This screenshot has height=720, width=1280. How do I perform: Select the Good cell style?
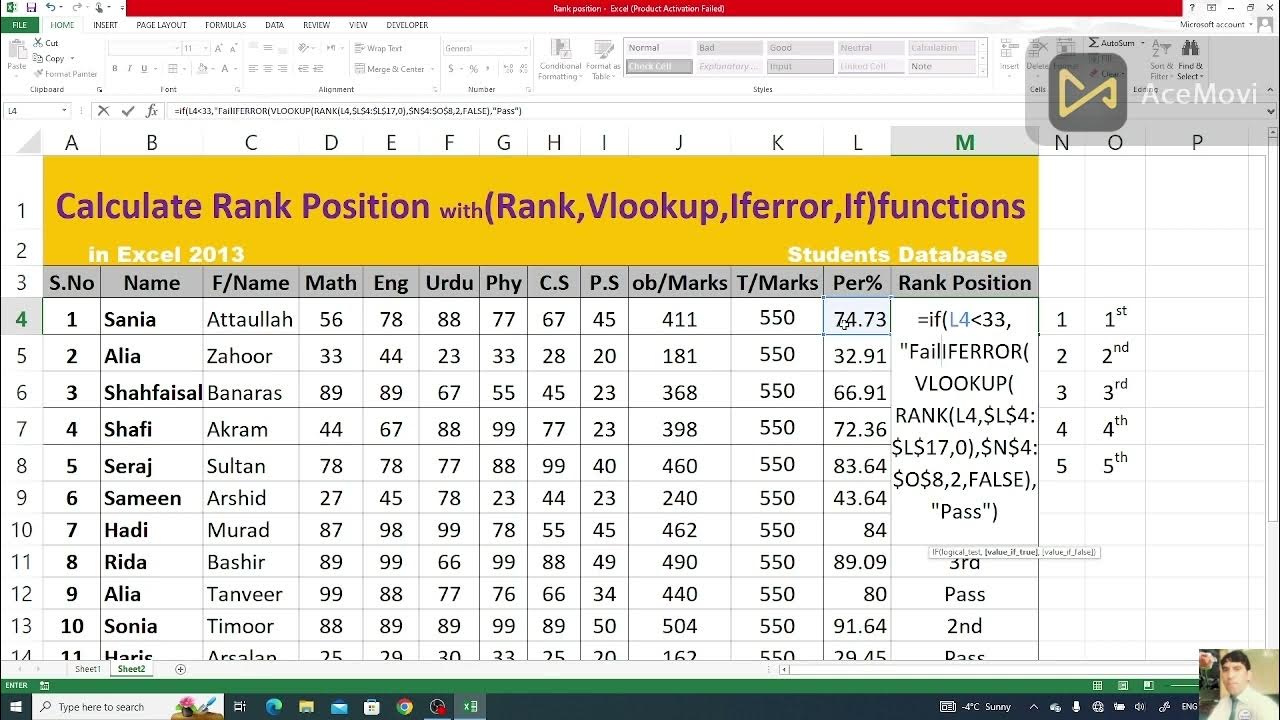[800, 48]
